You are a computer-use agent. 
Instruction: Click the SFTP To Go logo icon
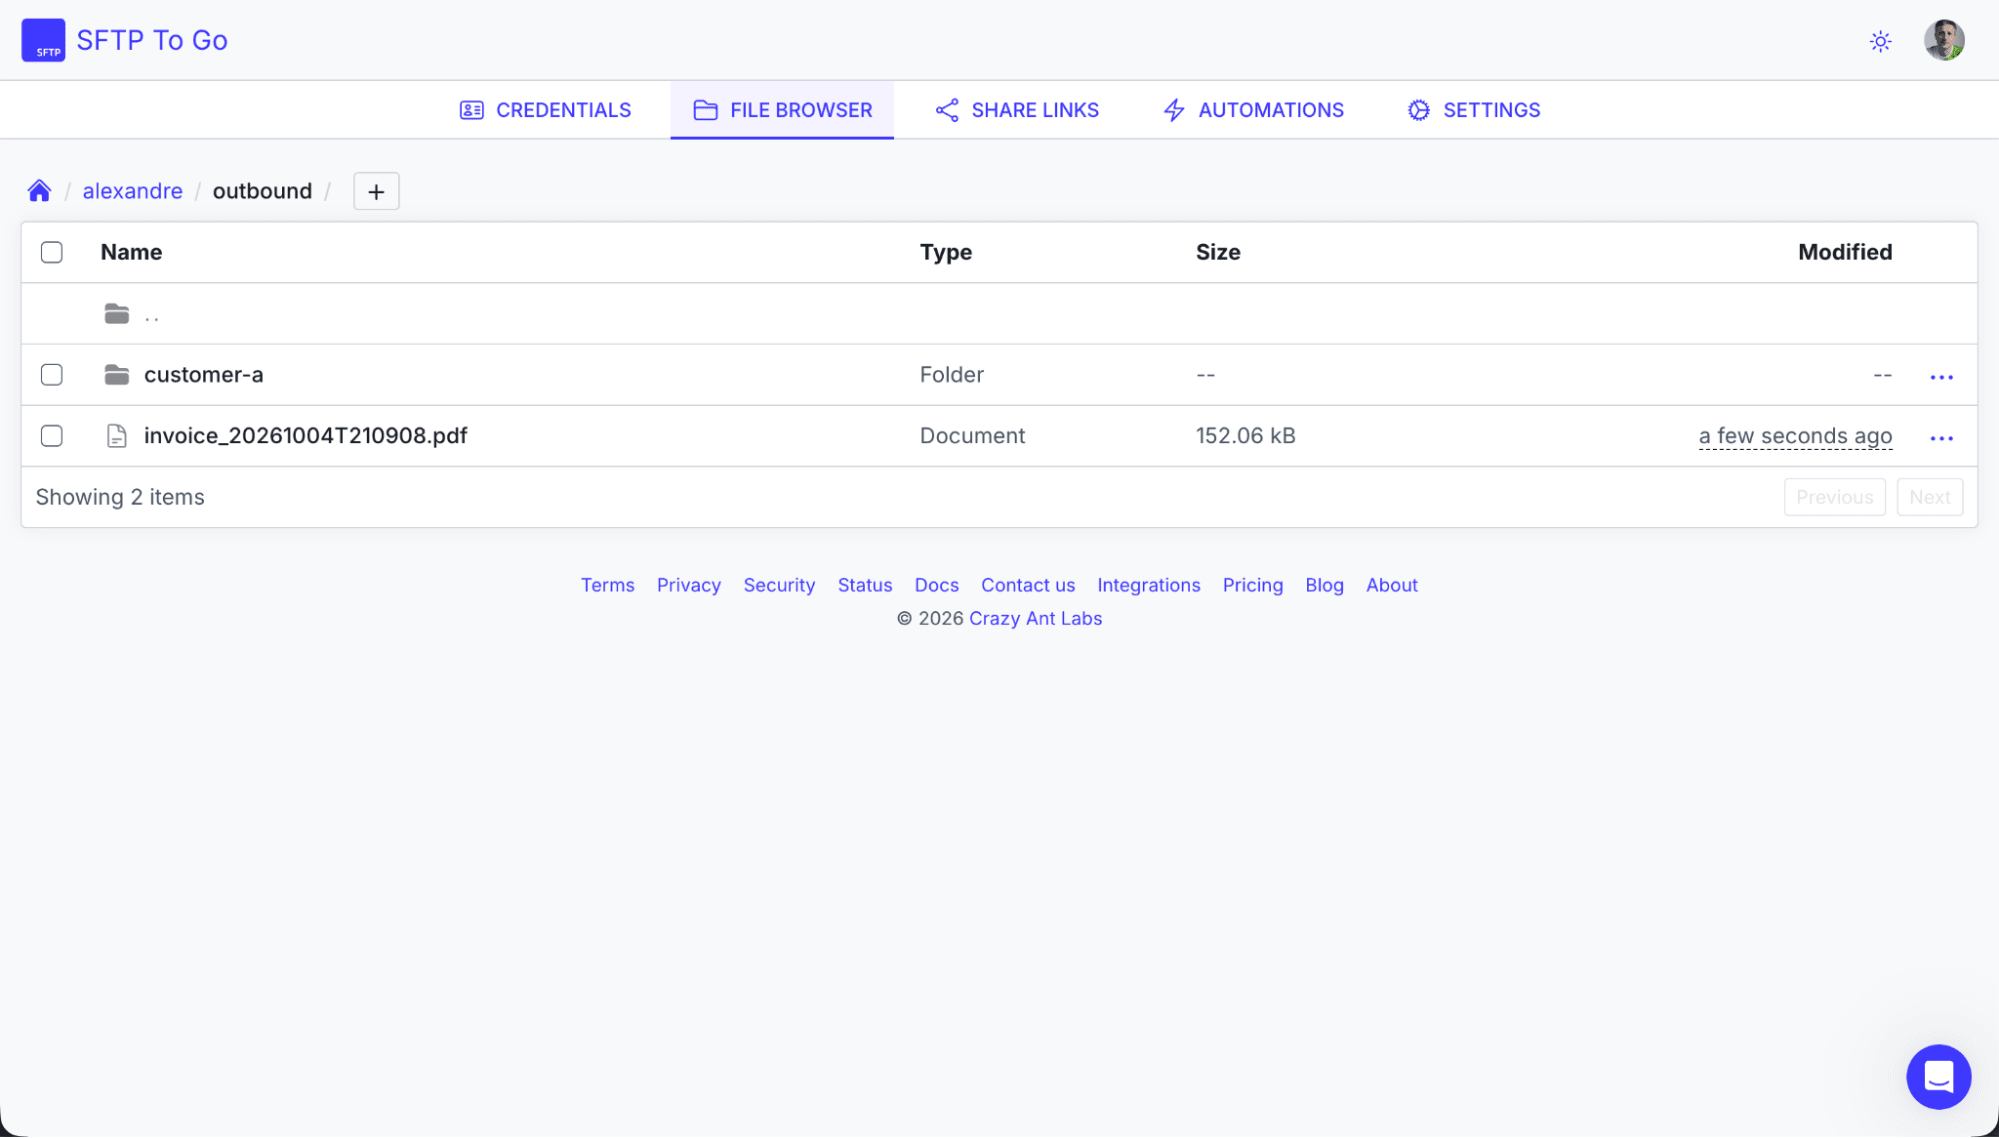tap(43, 40)
